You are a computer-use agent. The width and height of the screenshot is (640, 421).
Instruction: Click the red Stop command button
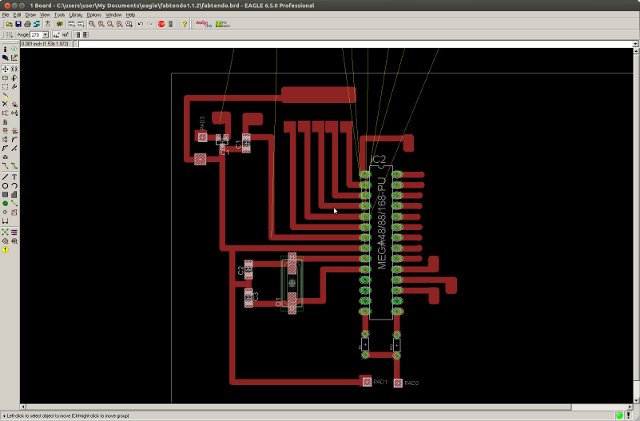[x=161, y=24]
